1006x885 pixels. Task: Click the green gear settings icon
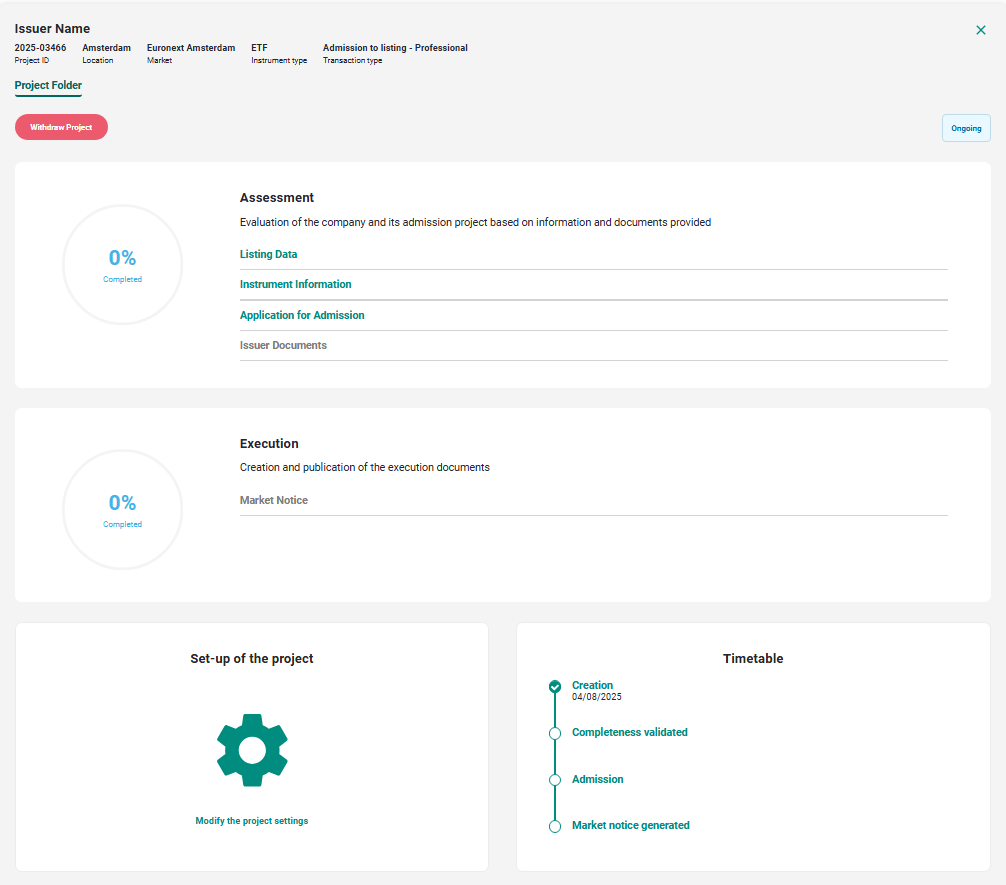(x=252, y=750)
